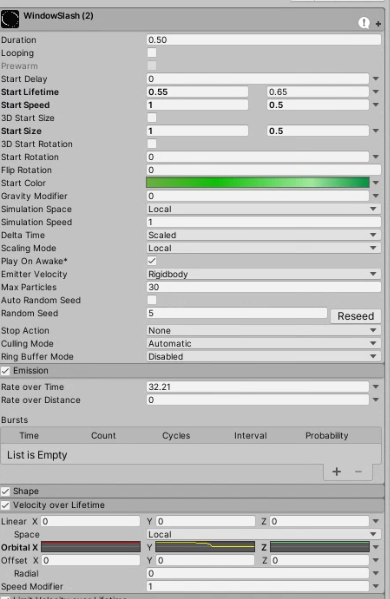Click the Offset Z field

tap(320, 560)
